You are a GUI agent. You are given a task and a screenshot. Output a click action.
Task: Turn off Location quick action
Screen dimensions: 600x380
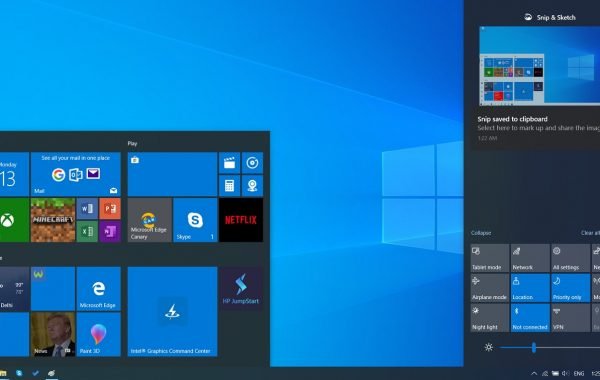[530, 288]
